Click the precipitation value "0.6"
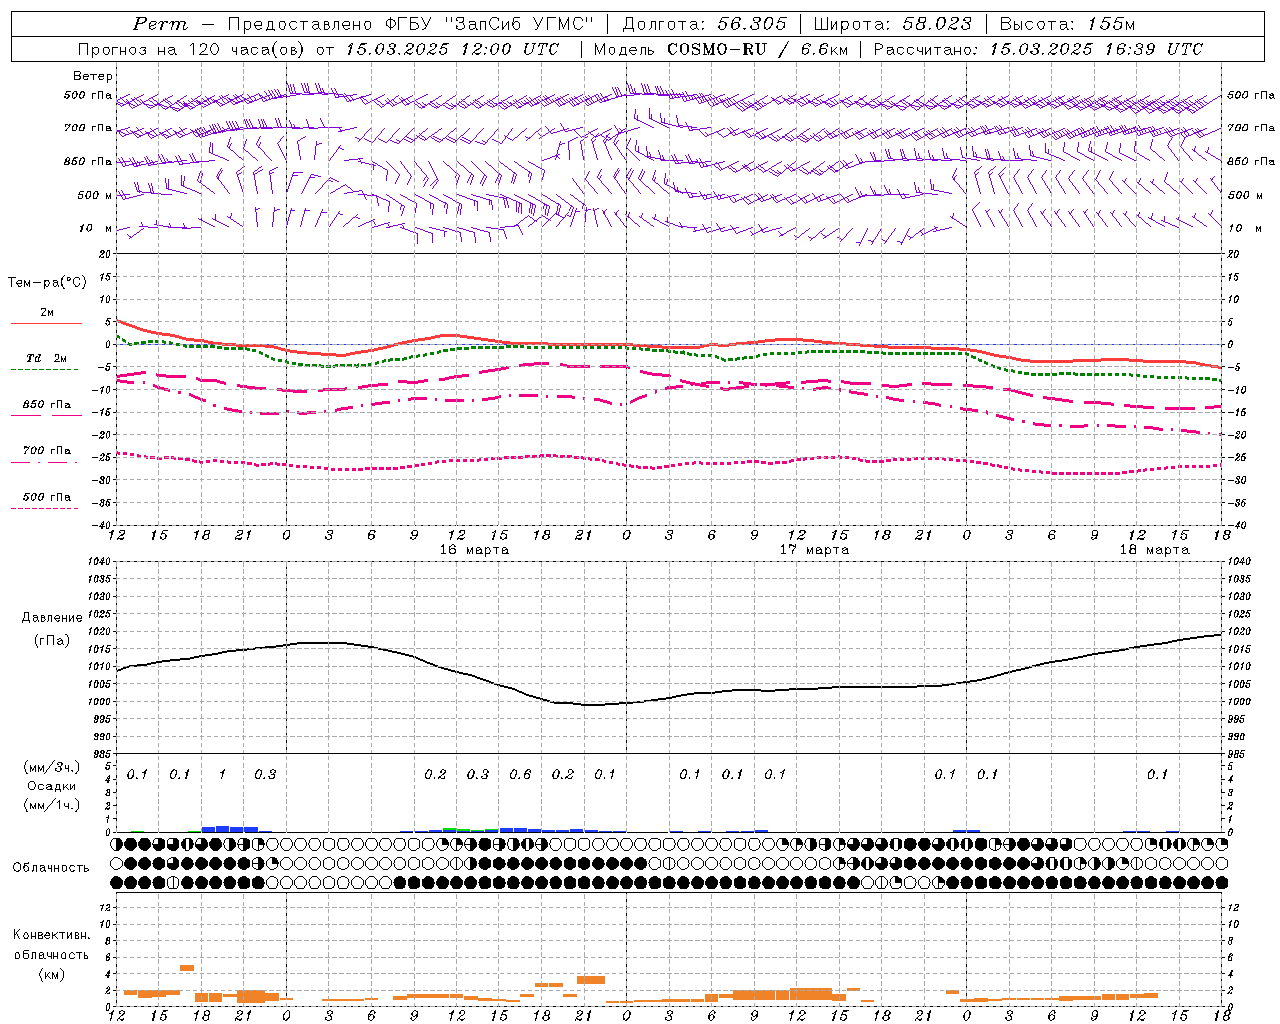Image resolution: width=1280 pixels, height=1024 pixels. click(x=520, y=775)
